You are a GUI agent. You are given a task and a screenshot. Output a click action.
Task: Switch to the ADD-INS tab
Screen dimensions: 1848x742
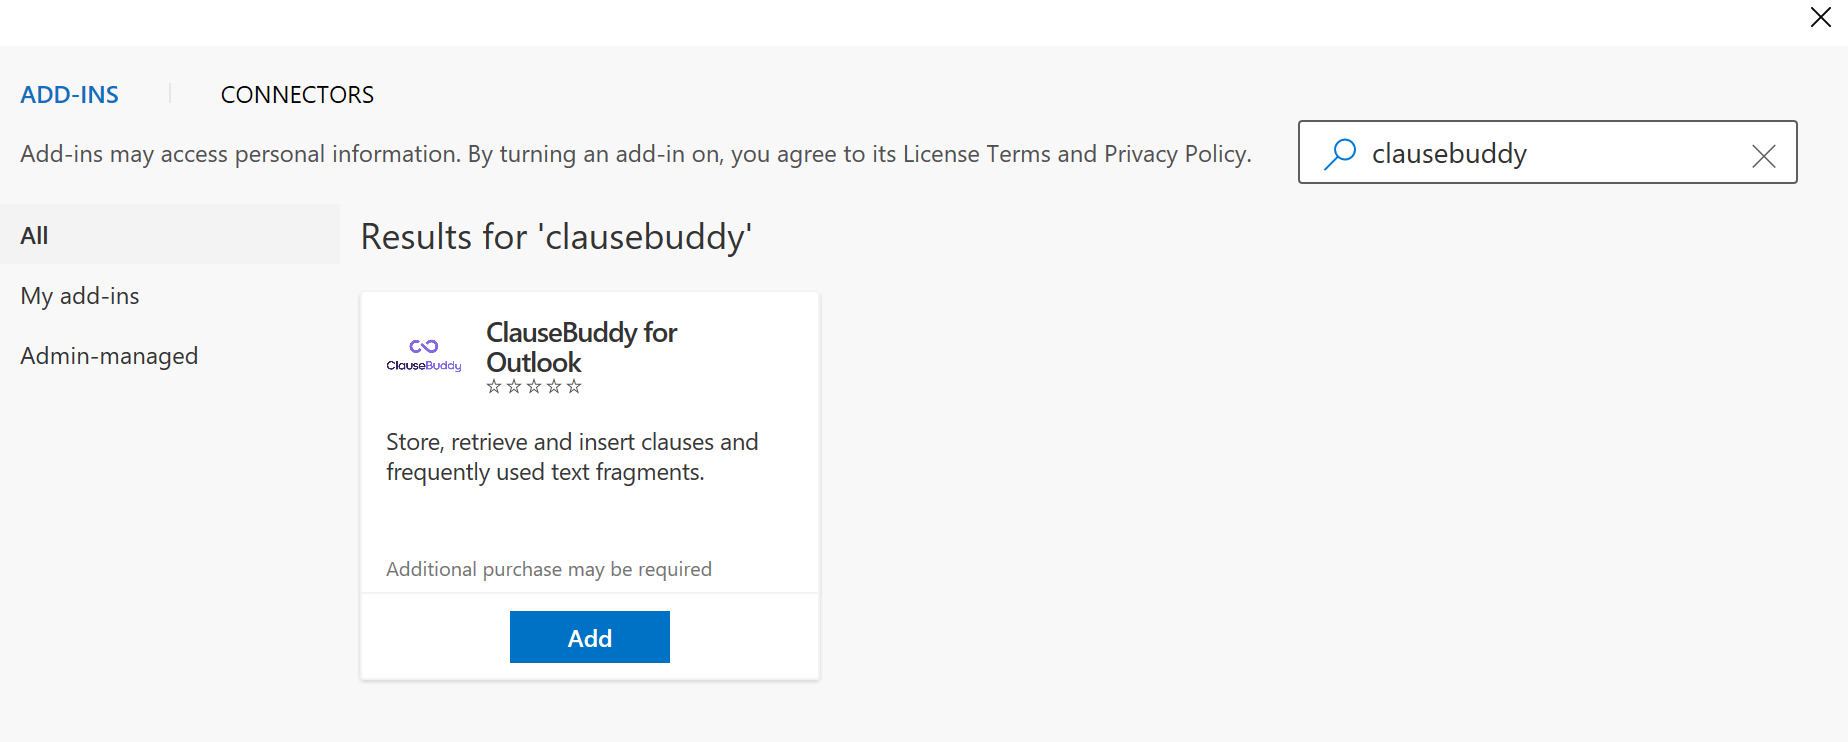[x=70, y=95]
